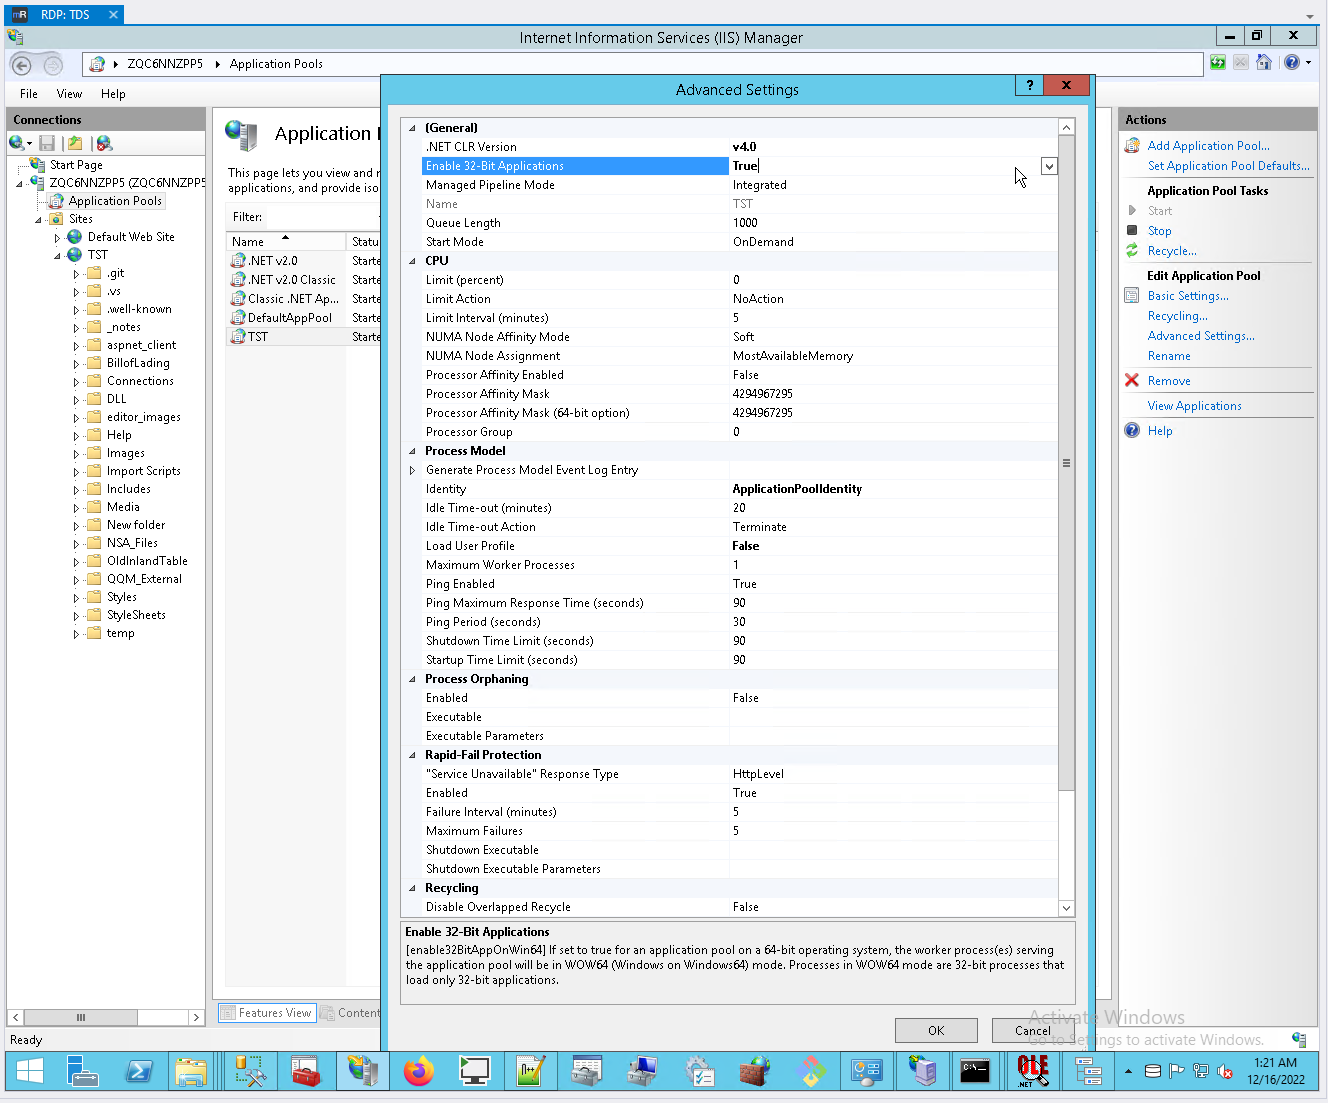Click Set Application Pool Defaults... link
1328x1103 pixels.
[1228, 166]
